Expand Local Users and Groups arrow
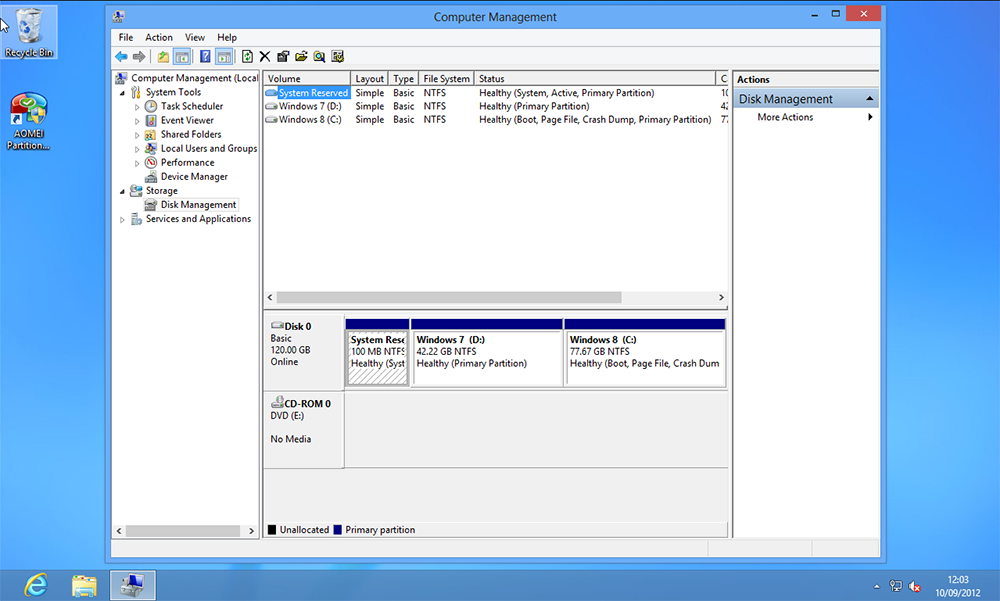 (x=136, y=149)
